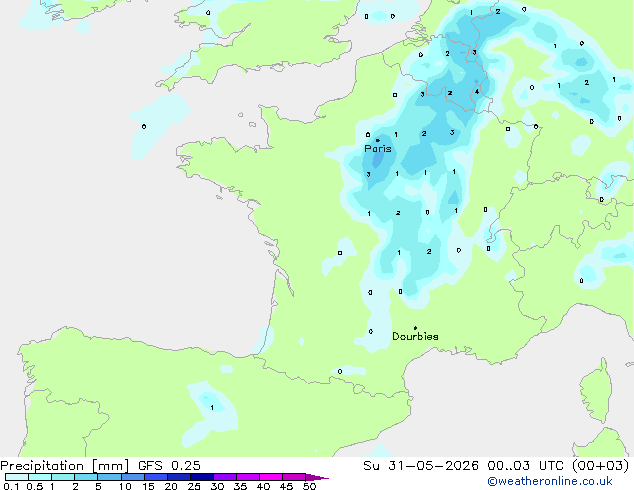The image size is (634, 490).
Task: Select the 20–25 mm legend color swatch
Action: [x=179, y=477]
